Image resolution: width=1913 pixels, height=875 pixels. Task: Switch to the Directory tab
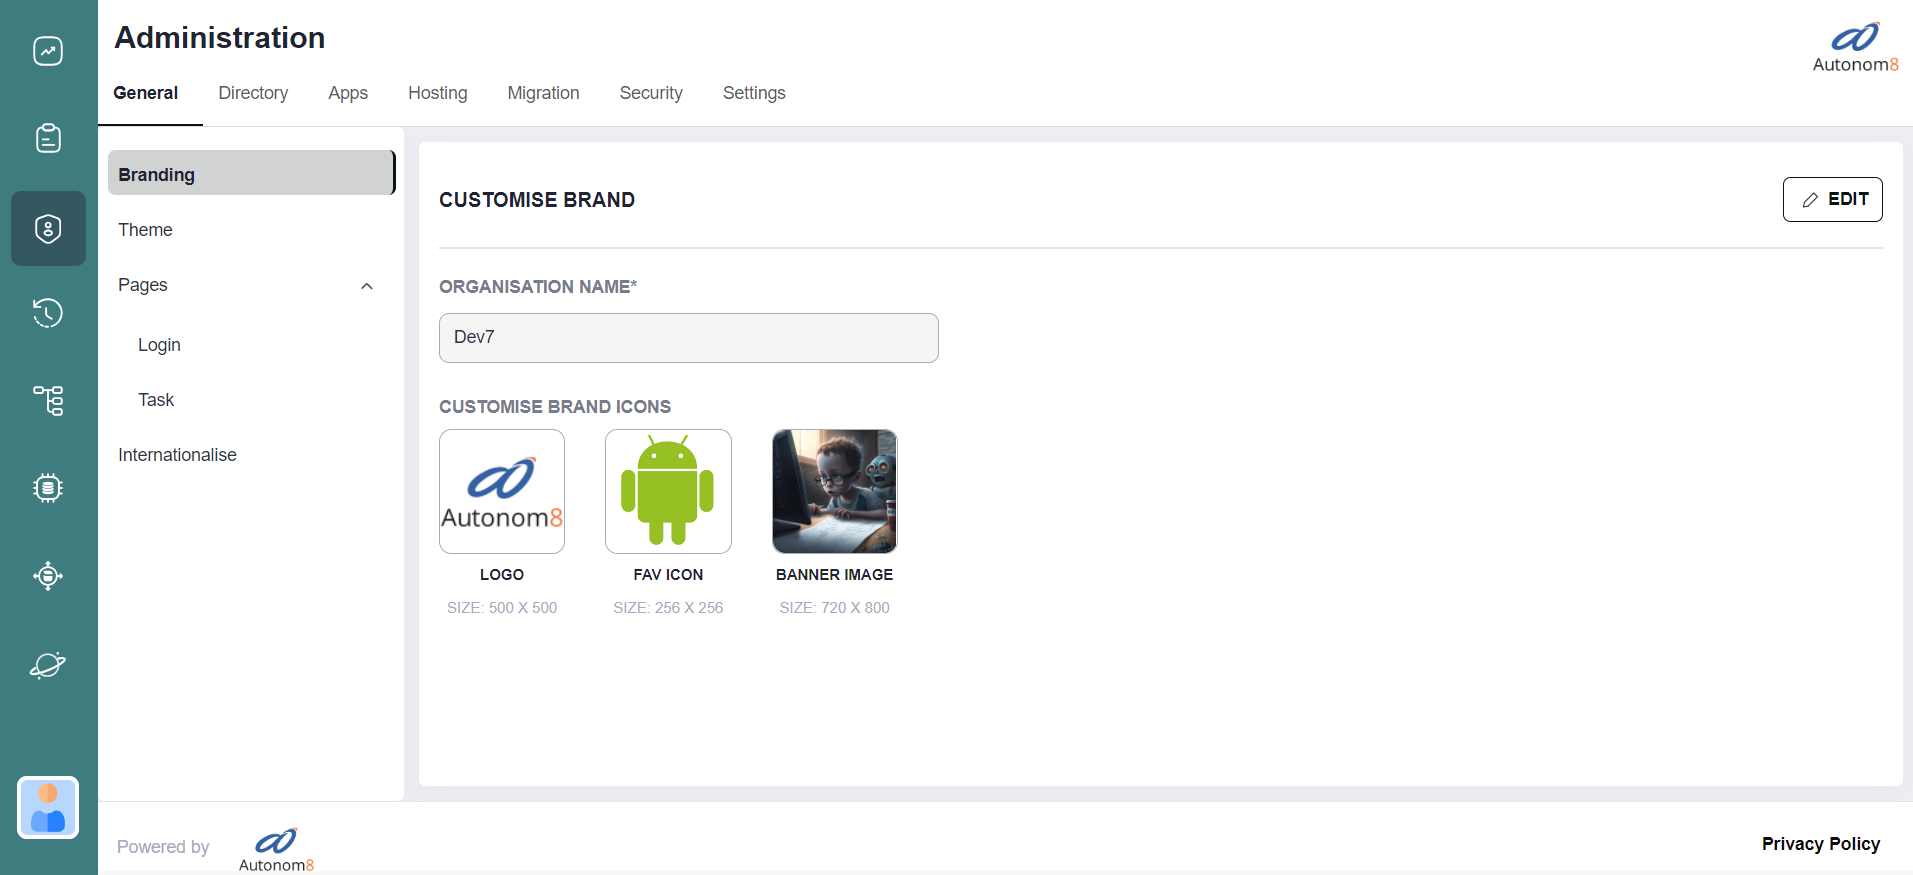253,93
